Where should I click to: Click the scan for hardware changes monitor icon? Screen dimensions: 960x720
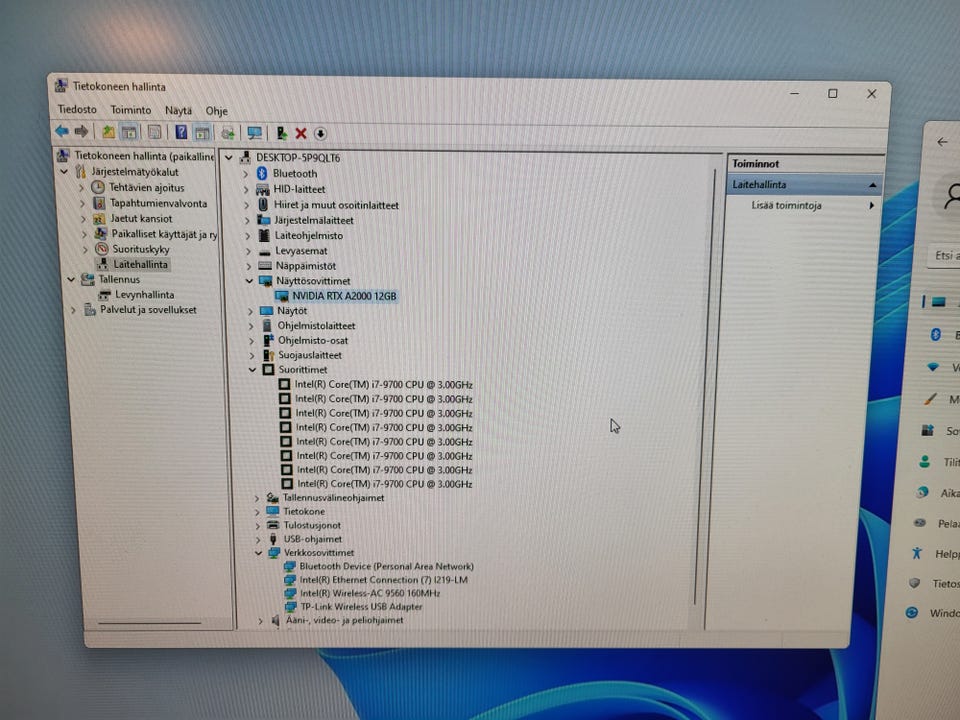click(254, 133)
